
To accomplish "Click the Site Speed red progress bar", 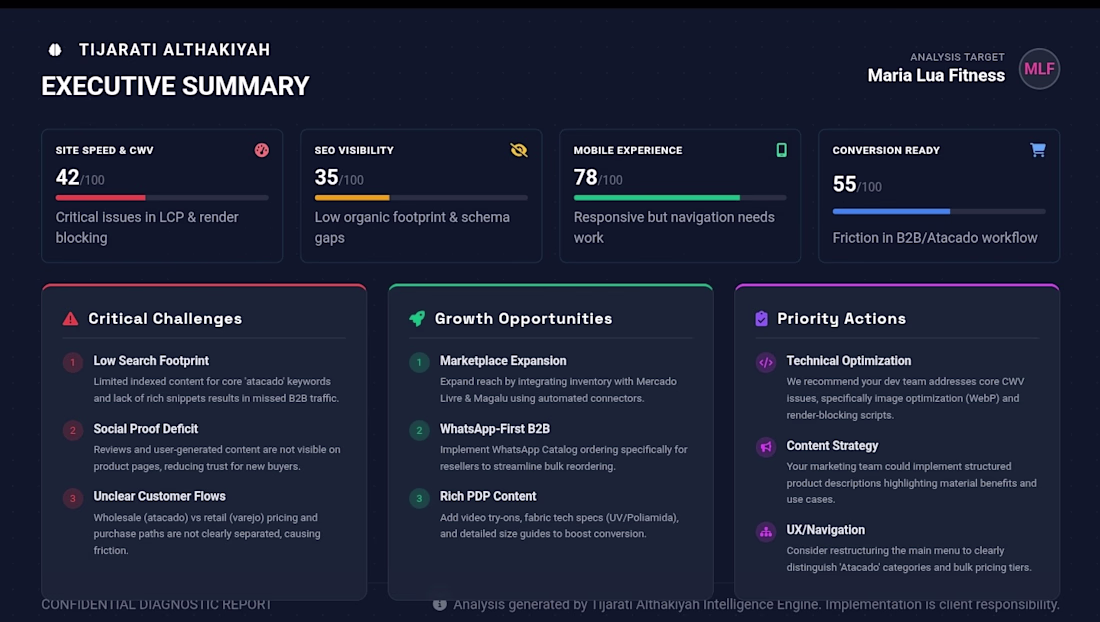I will [x=101, y=198].
